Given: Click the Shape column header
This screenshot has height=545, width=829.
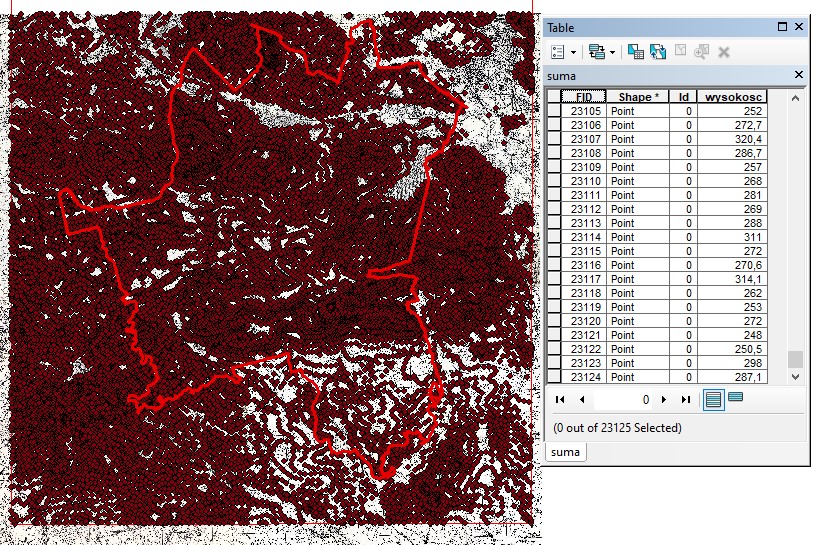Looking at the screenshot, I should tap(638, 97).
